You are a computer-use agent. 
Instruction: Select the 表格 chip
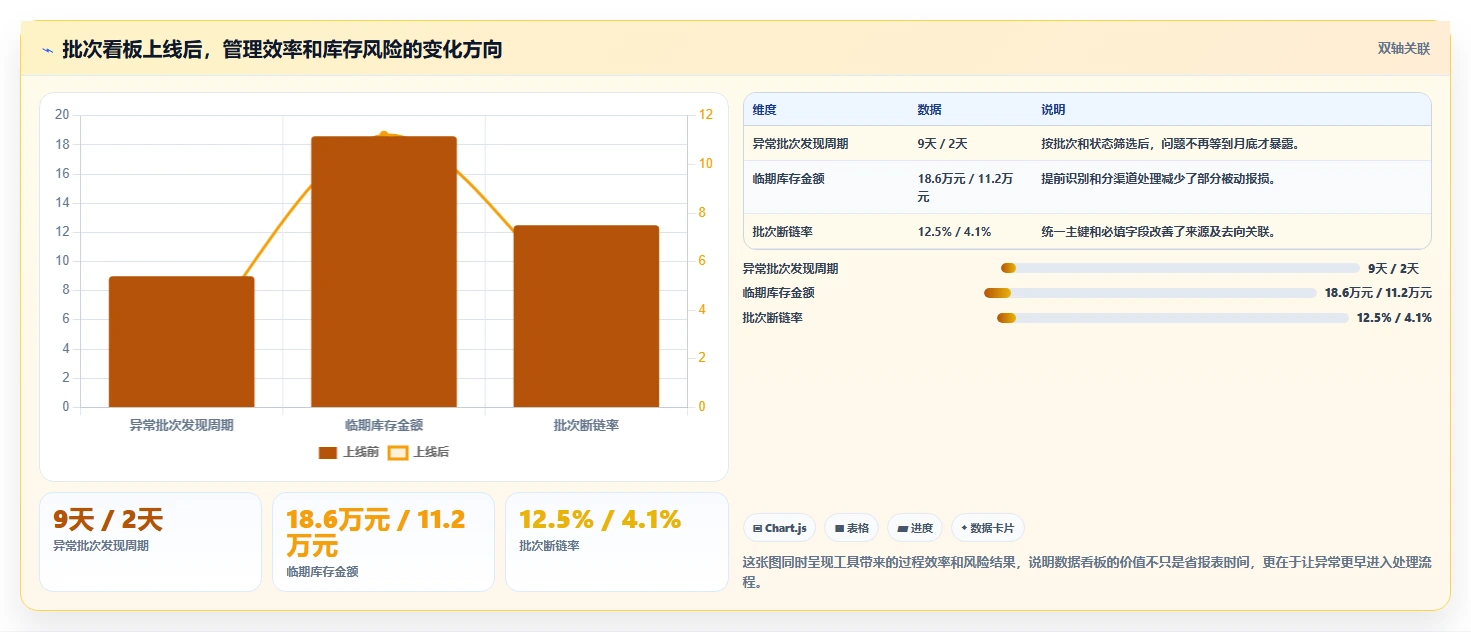pyautogui.click(x=852, y=528)
